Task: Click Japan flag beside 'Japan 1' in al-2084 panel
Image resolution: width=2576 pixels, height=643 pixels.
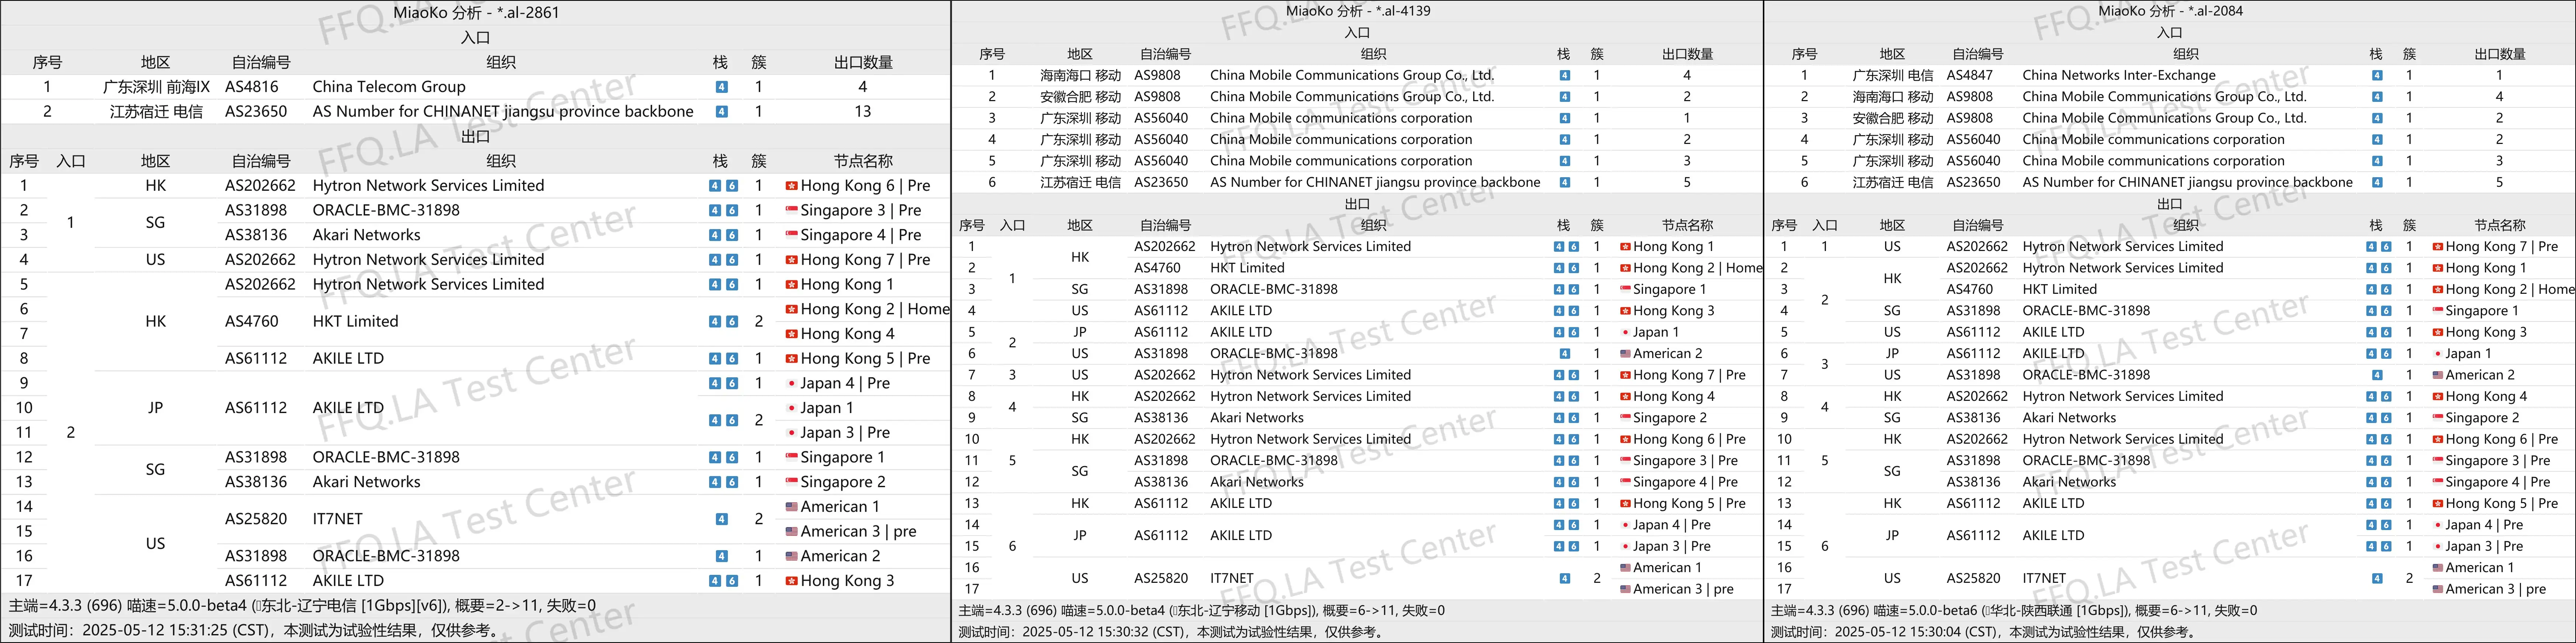Action: 2438,354
